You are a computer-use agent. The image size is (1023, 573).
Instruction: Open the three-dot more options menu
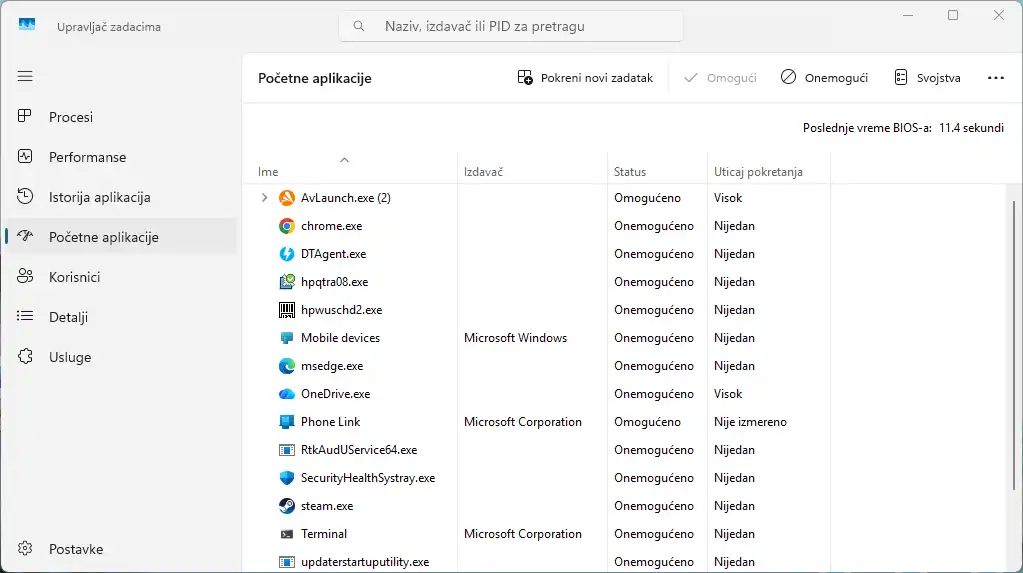996,78
